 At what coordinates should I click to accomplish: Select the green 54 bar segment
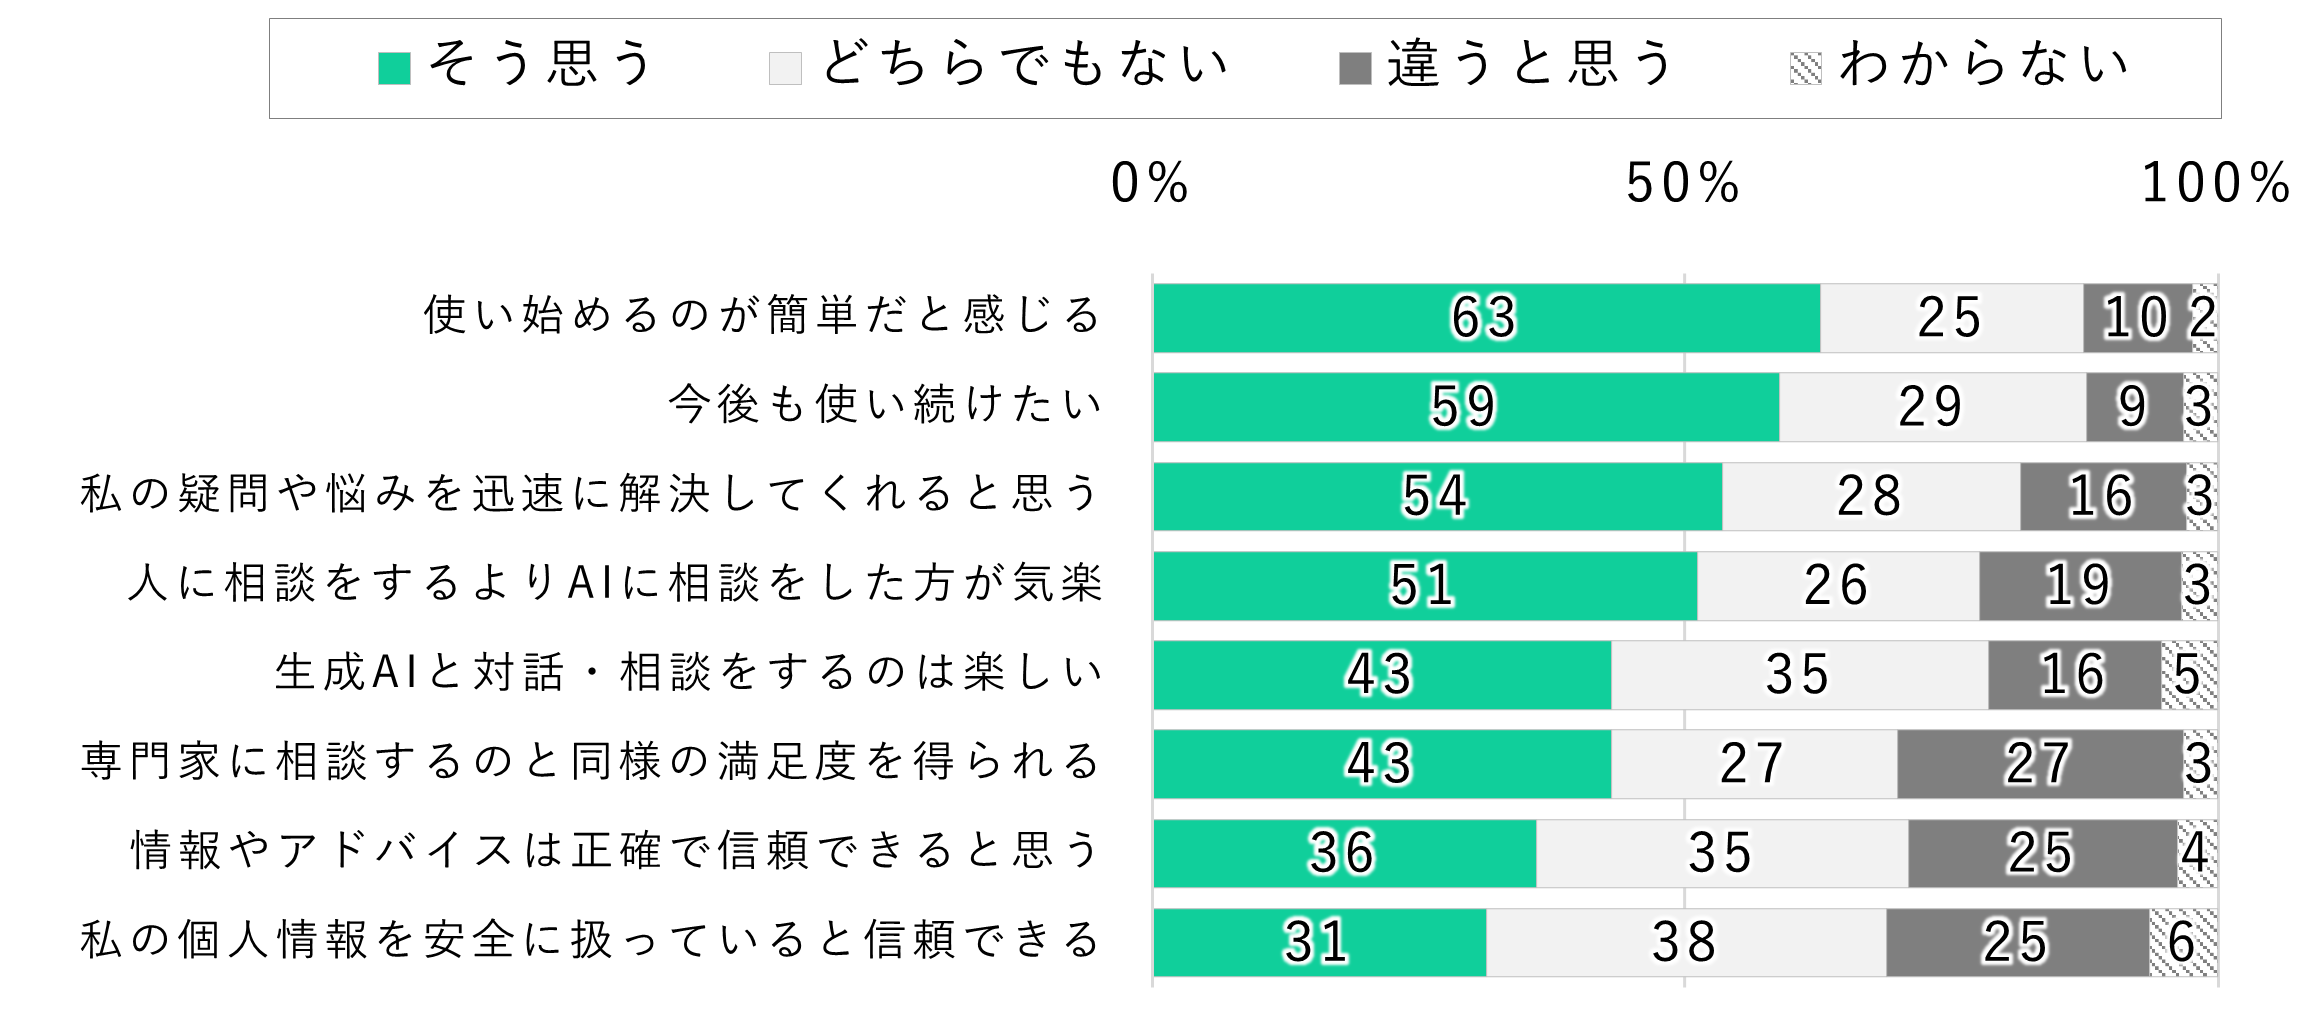[1437, 496]
